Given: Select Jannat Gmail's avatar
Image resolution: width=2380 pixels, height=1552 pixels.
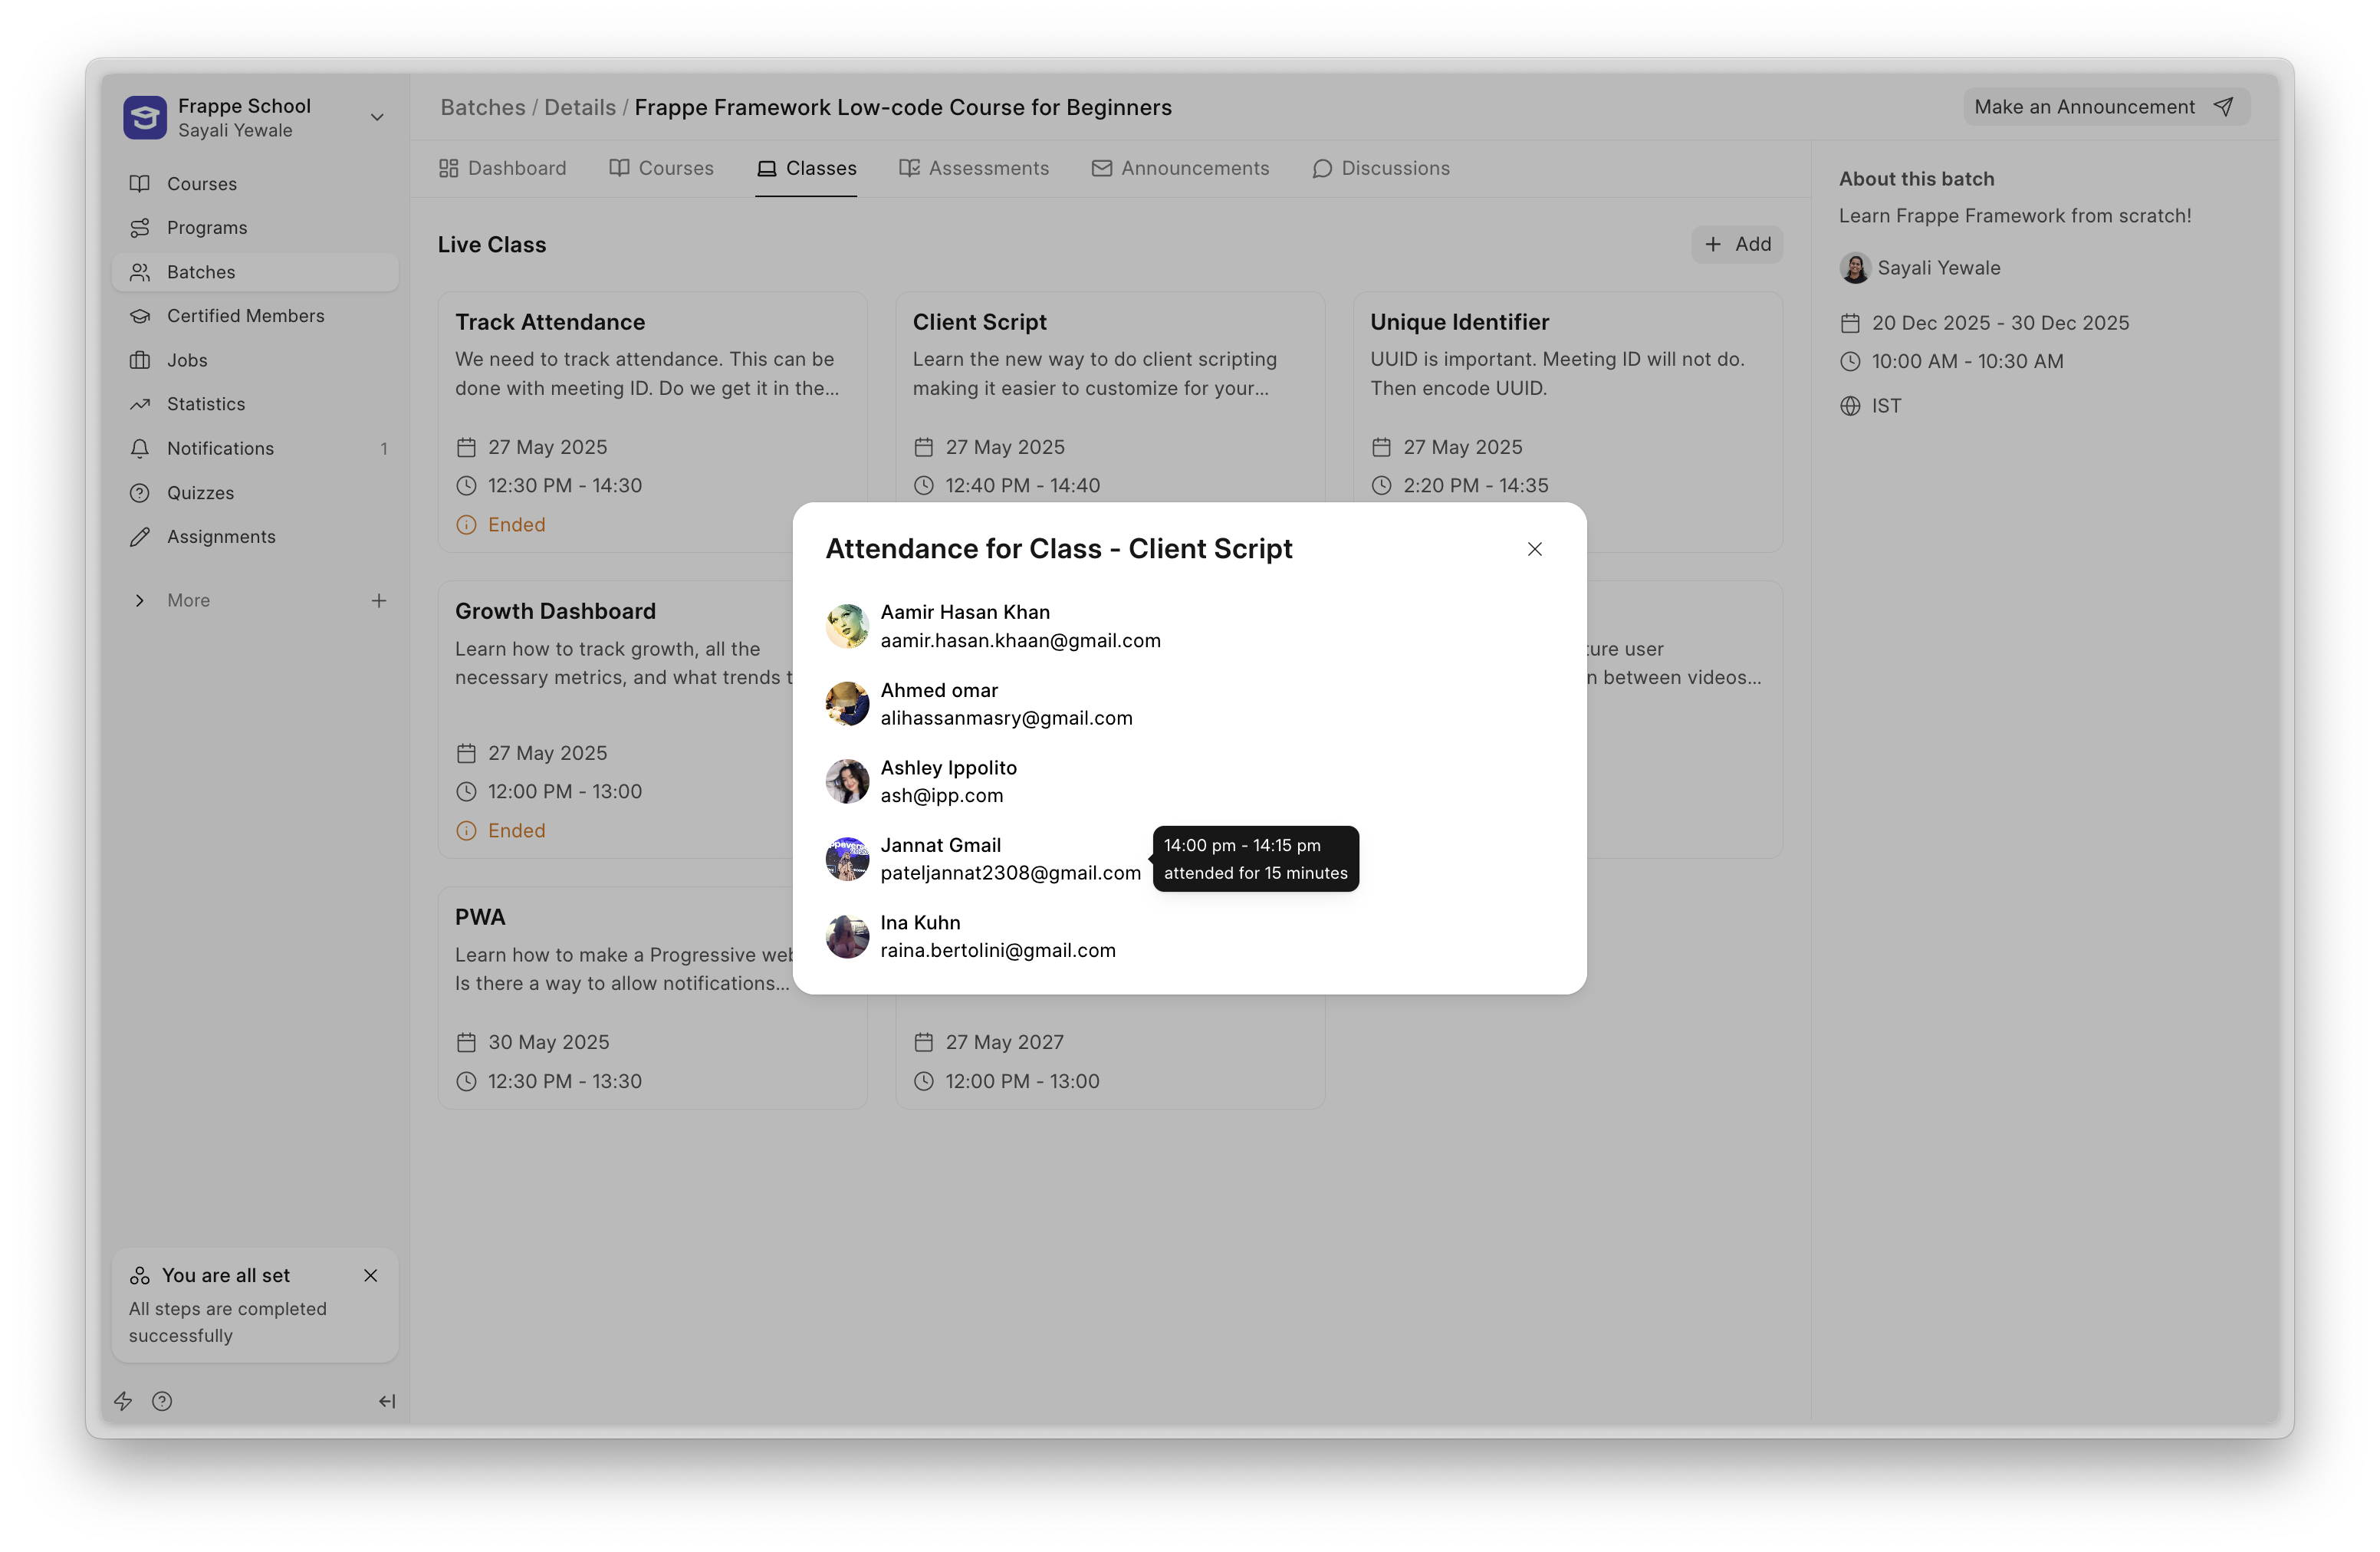Looking at the screenshot, I should 847,859.
